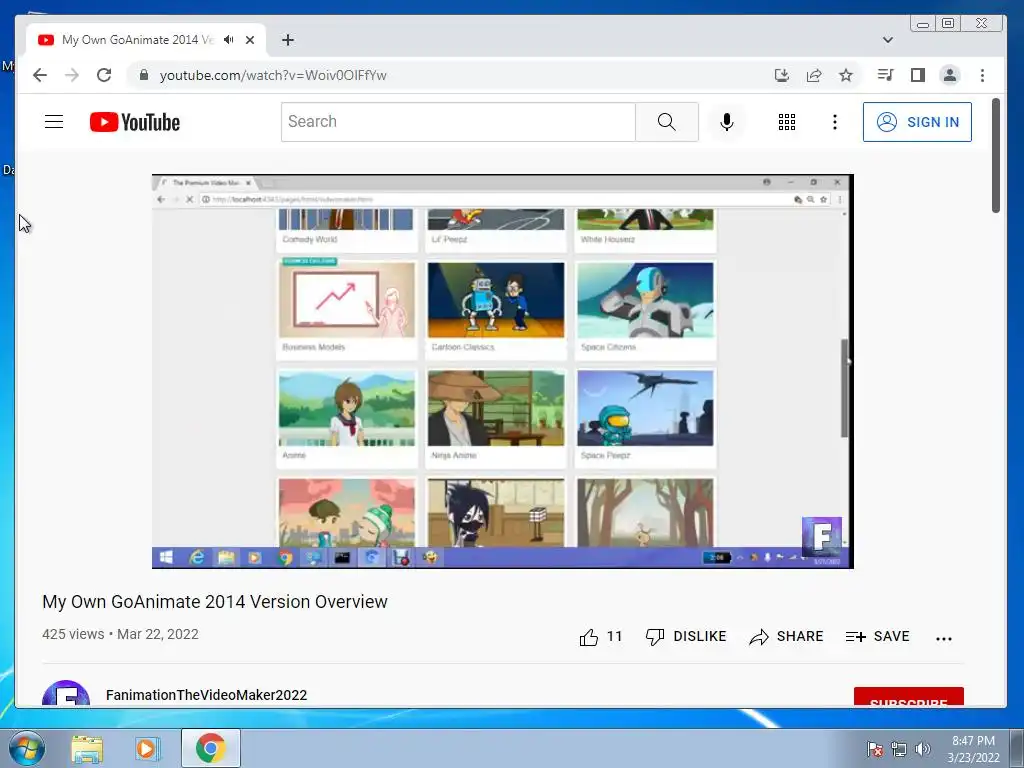This screenshot has width=1024, height=768.
Task: Mute tab via speaker icon on tab
Action: click(228, 40)
